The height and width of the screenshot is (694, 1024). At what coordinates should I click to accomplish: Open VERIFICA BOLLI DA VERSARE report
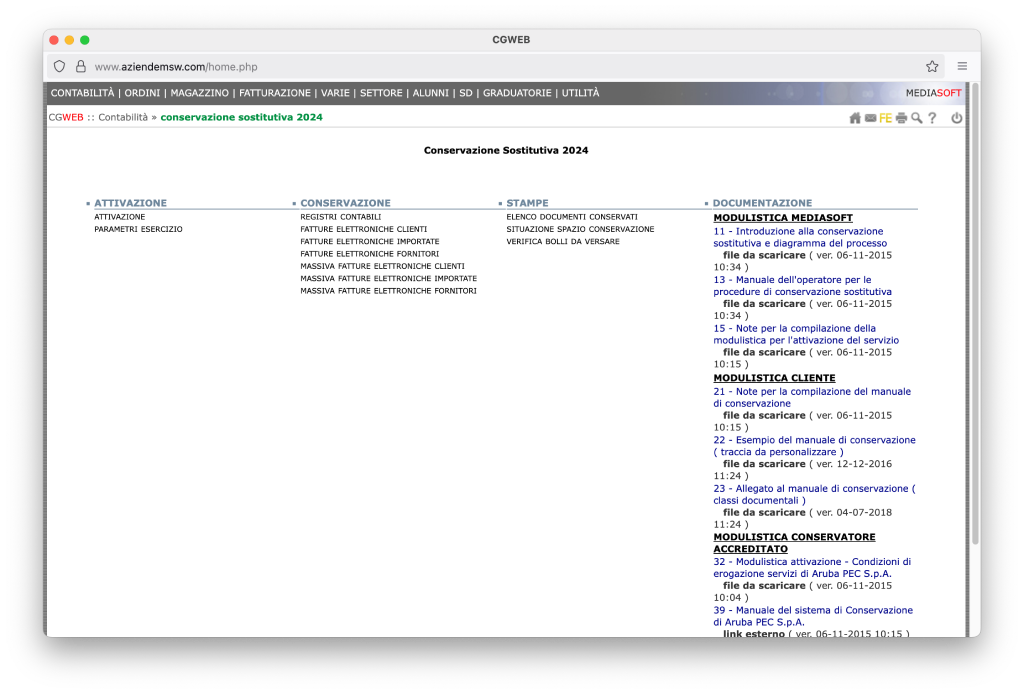562,242
